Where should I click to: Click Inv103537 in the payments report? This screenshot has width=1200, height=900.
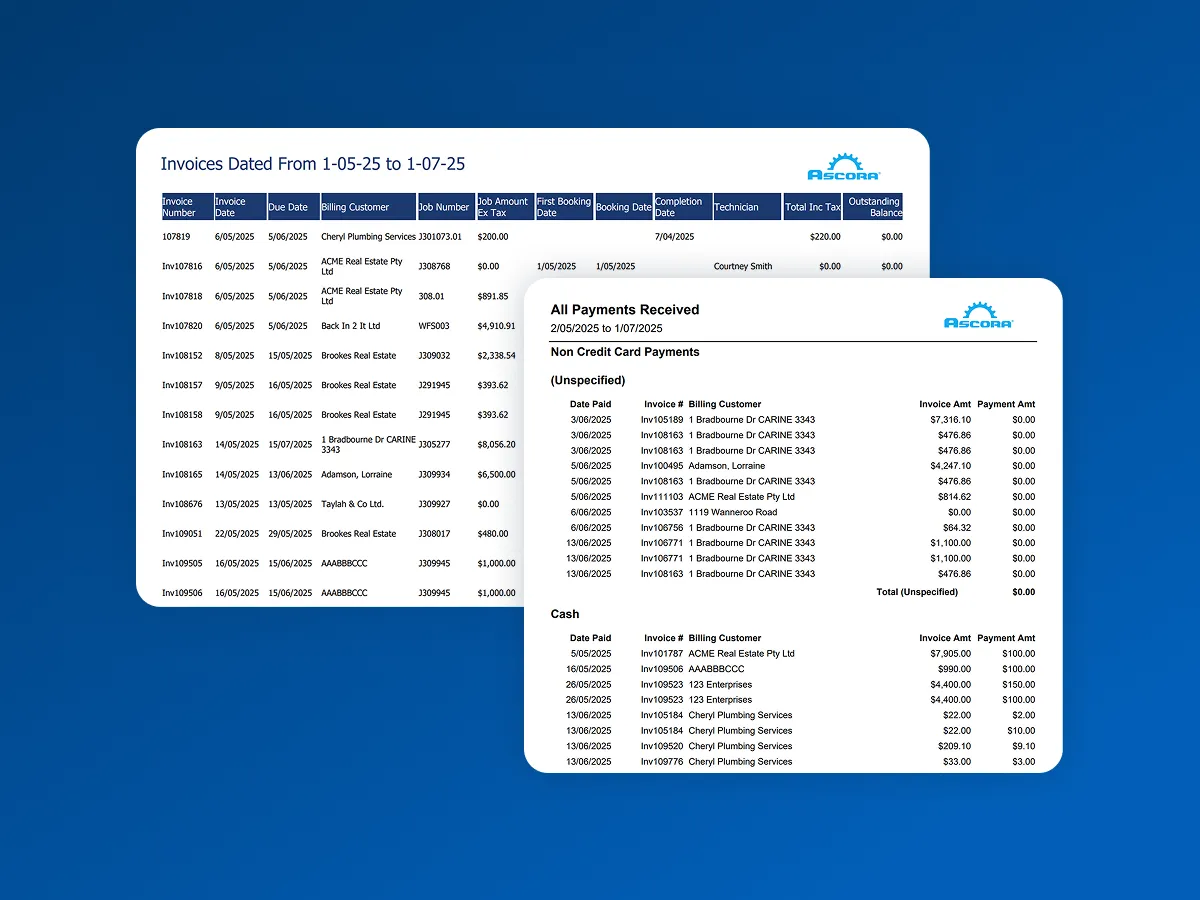662,512
